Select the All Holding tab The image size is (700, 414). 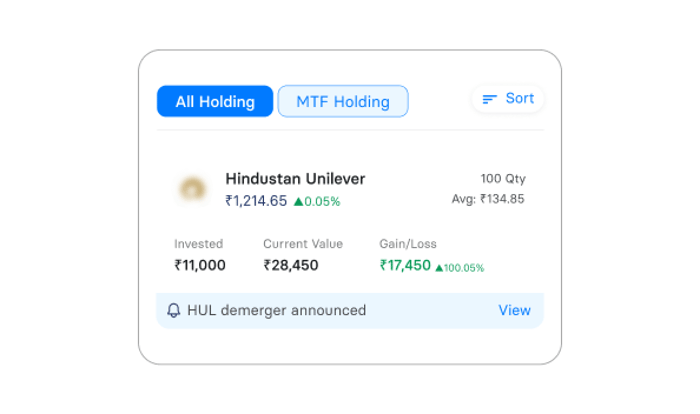tap(215, 101)
